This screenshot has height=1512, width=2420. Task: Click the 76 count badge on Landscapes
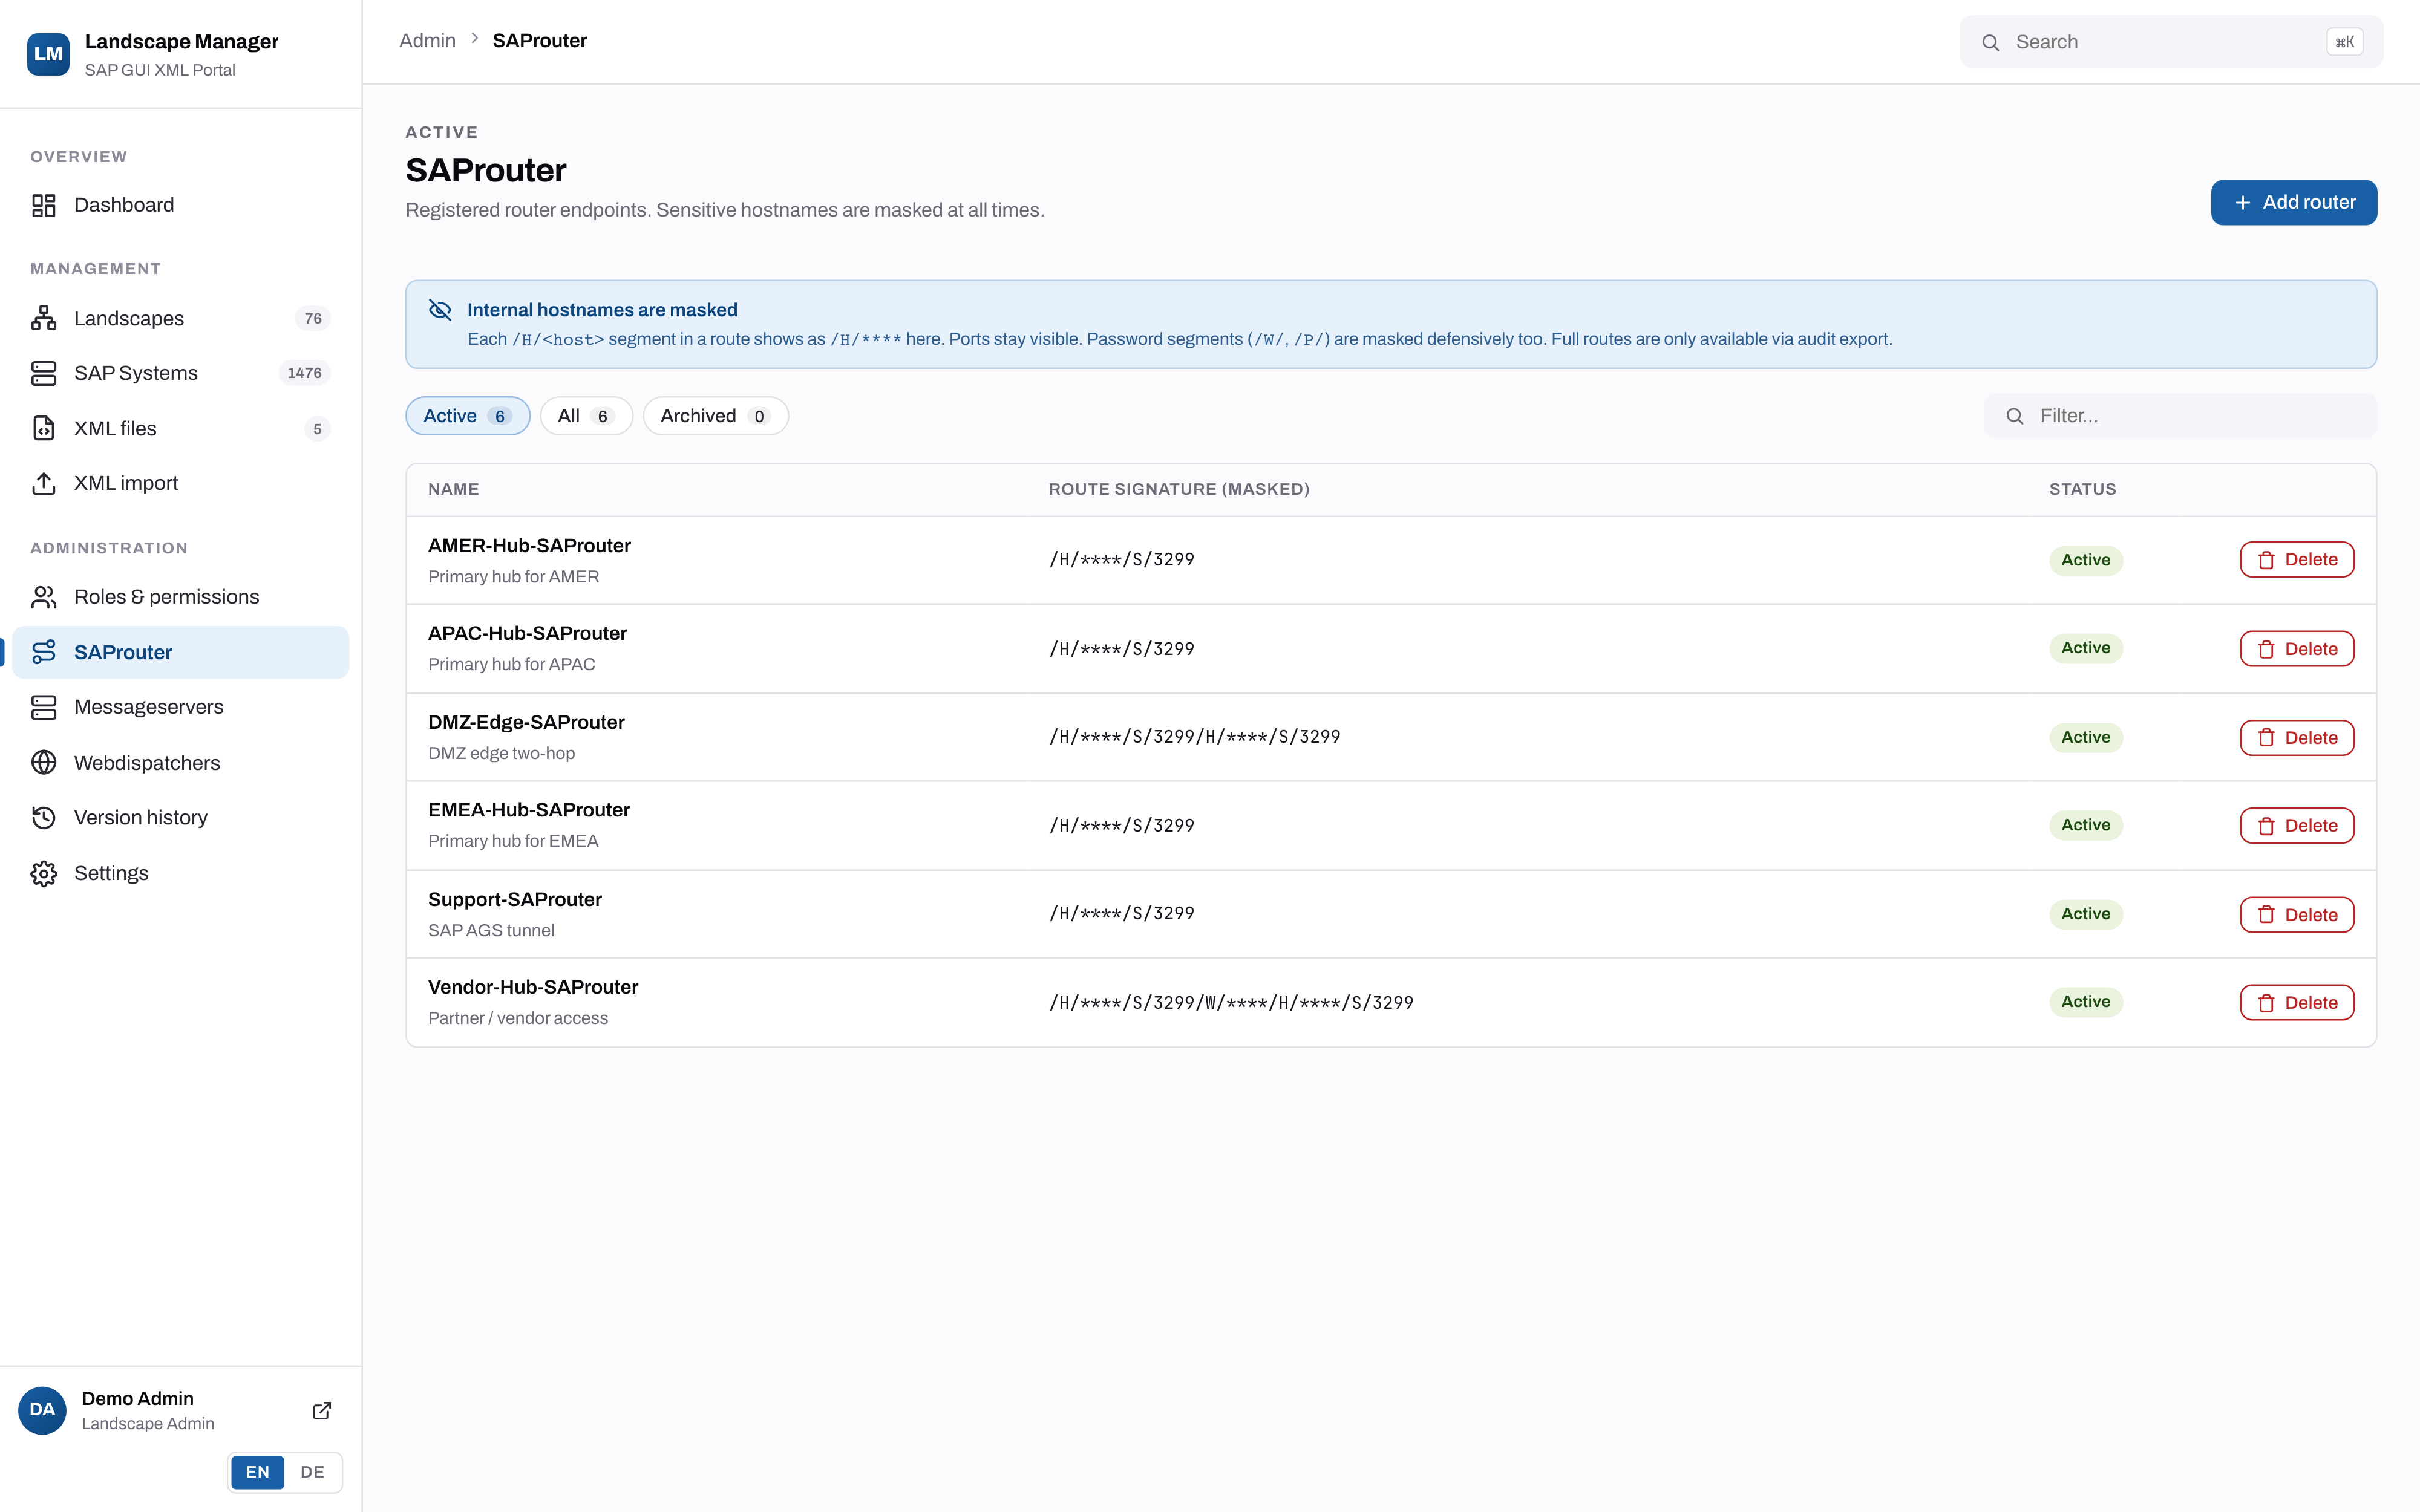(313, 318)
